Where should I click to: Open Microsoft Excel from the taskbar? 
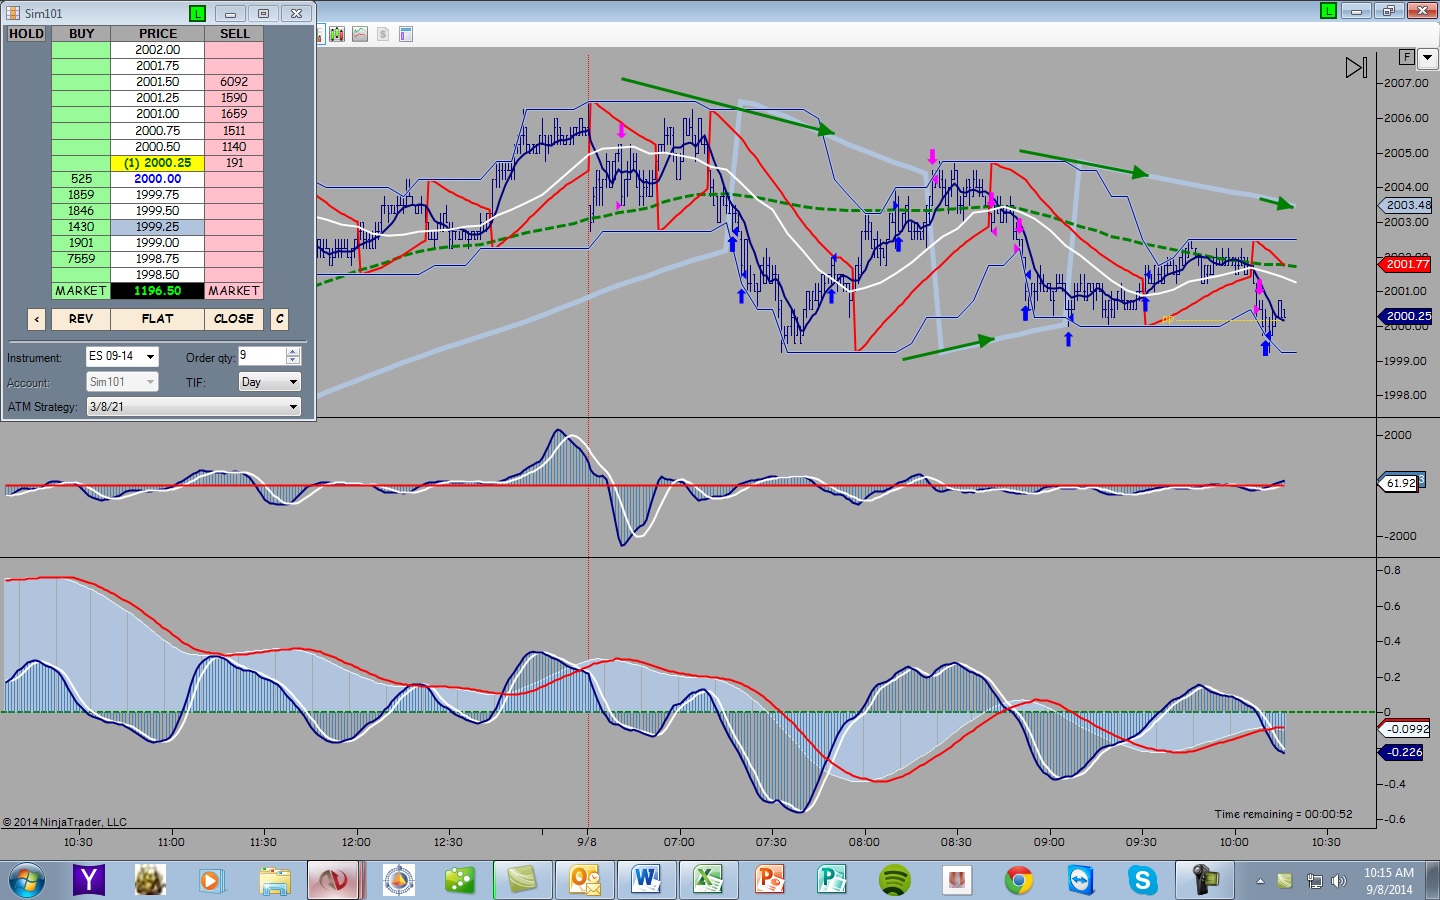[708, 880]
